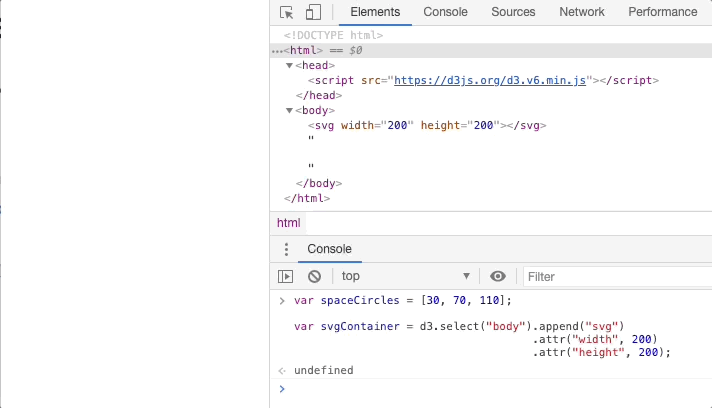This screenshot has width=712, height=408.
Task: Select the var spaceCircles code line
Action: tap(403, 300)
